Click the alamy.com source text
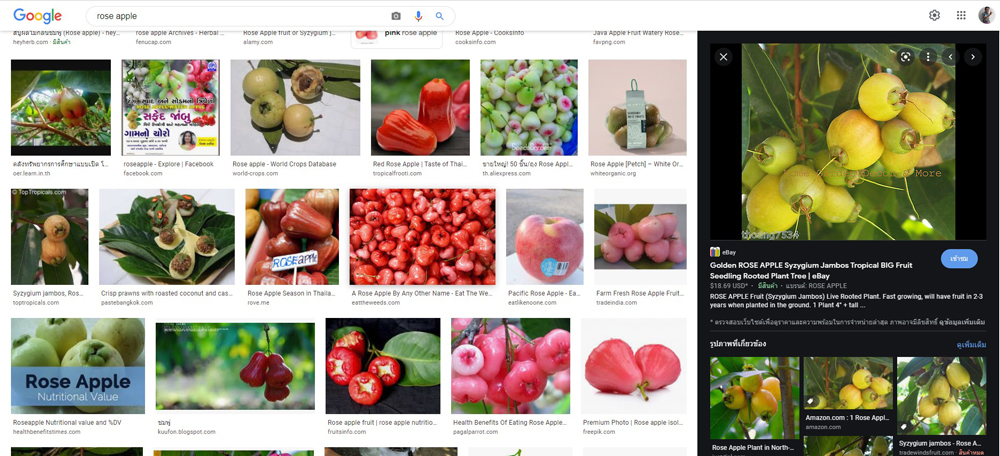The width and height of the screenshot is (1000, 456). click(258, 42)
